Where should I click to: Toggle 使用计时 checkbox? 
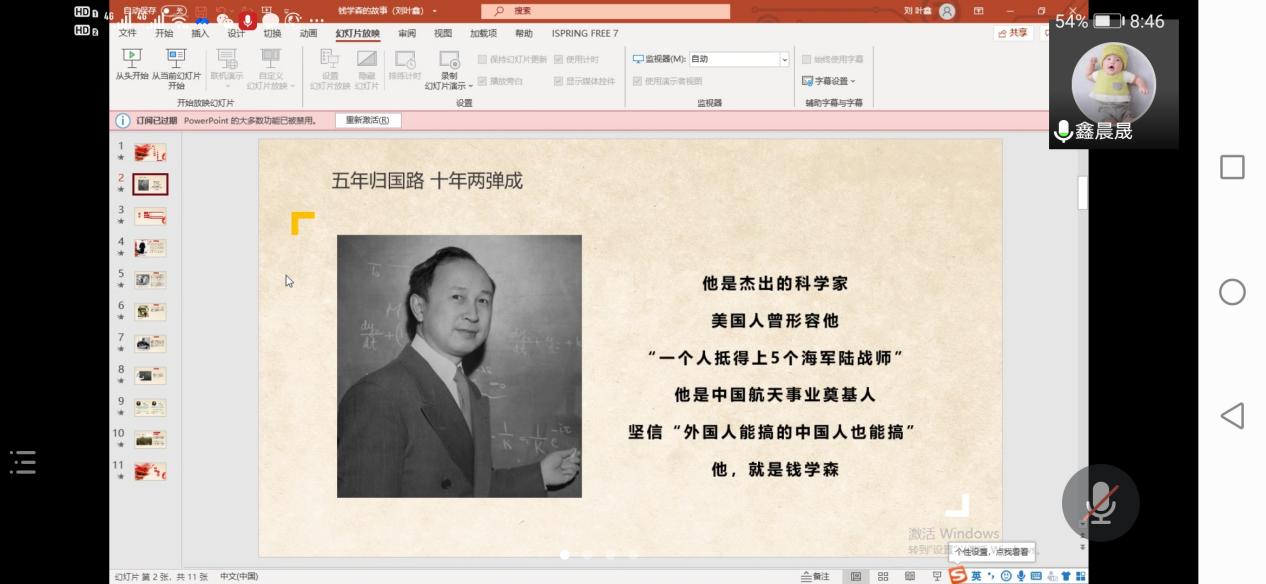point(558,60)
